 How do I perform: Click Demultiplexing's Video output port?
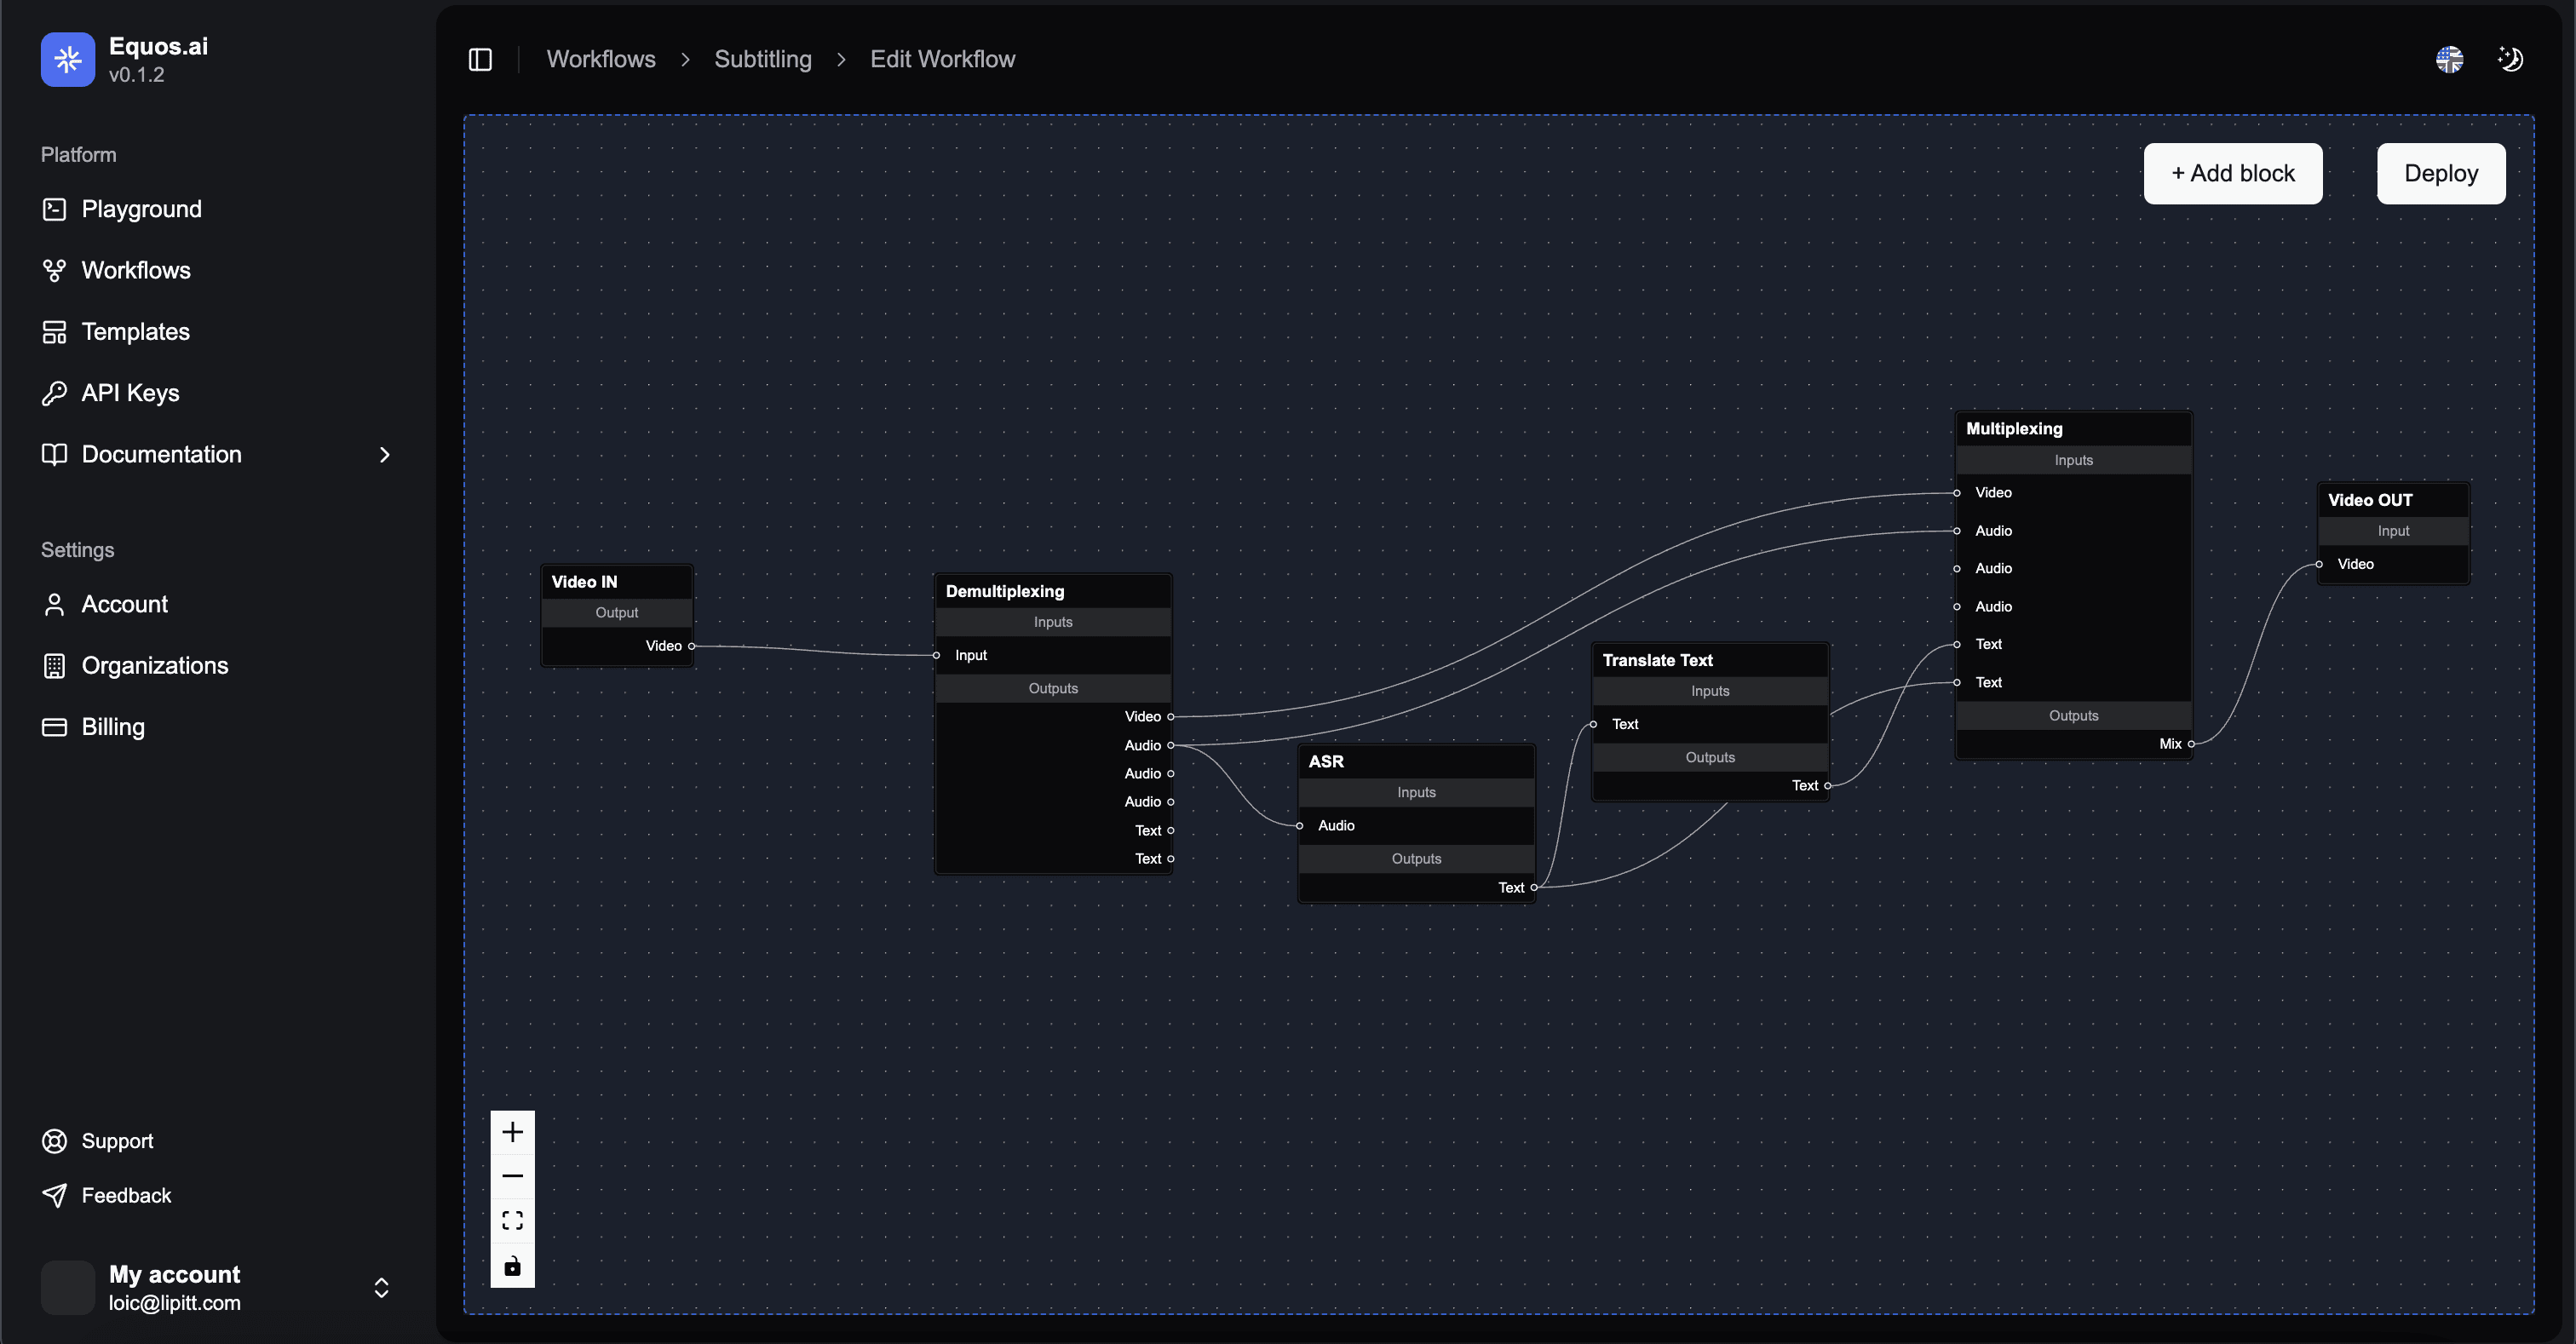(1170, 716)
